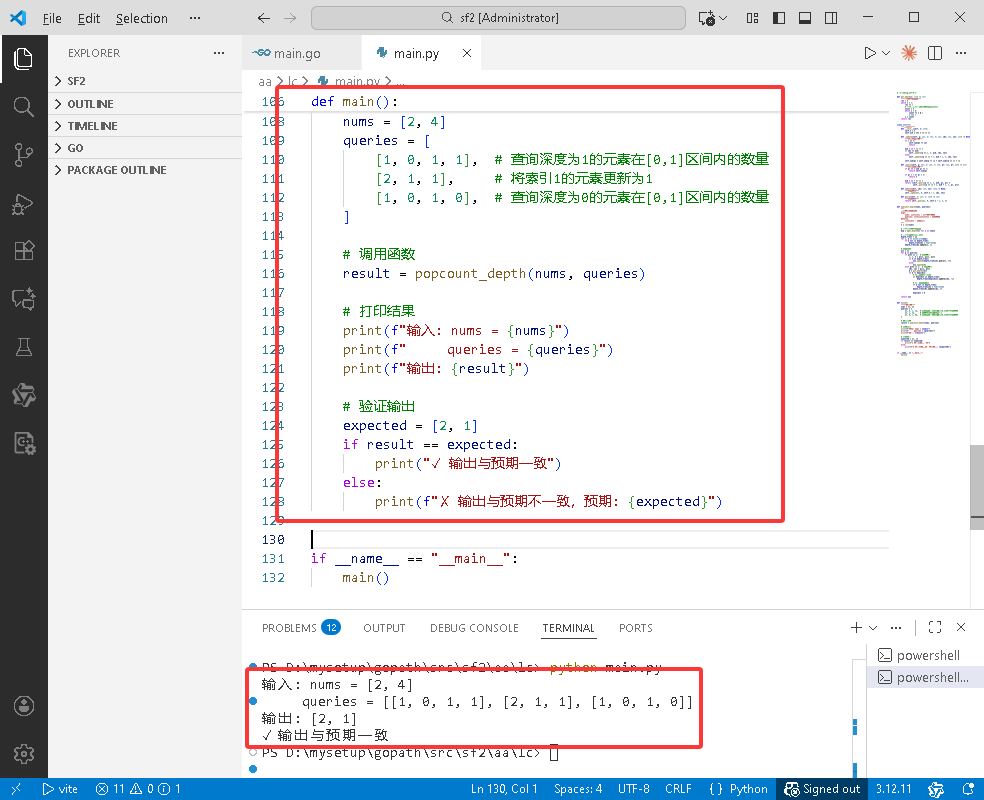Open Customize Layout button in title bar
984x800 pixels.
coord(752,18)
